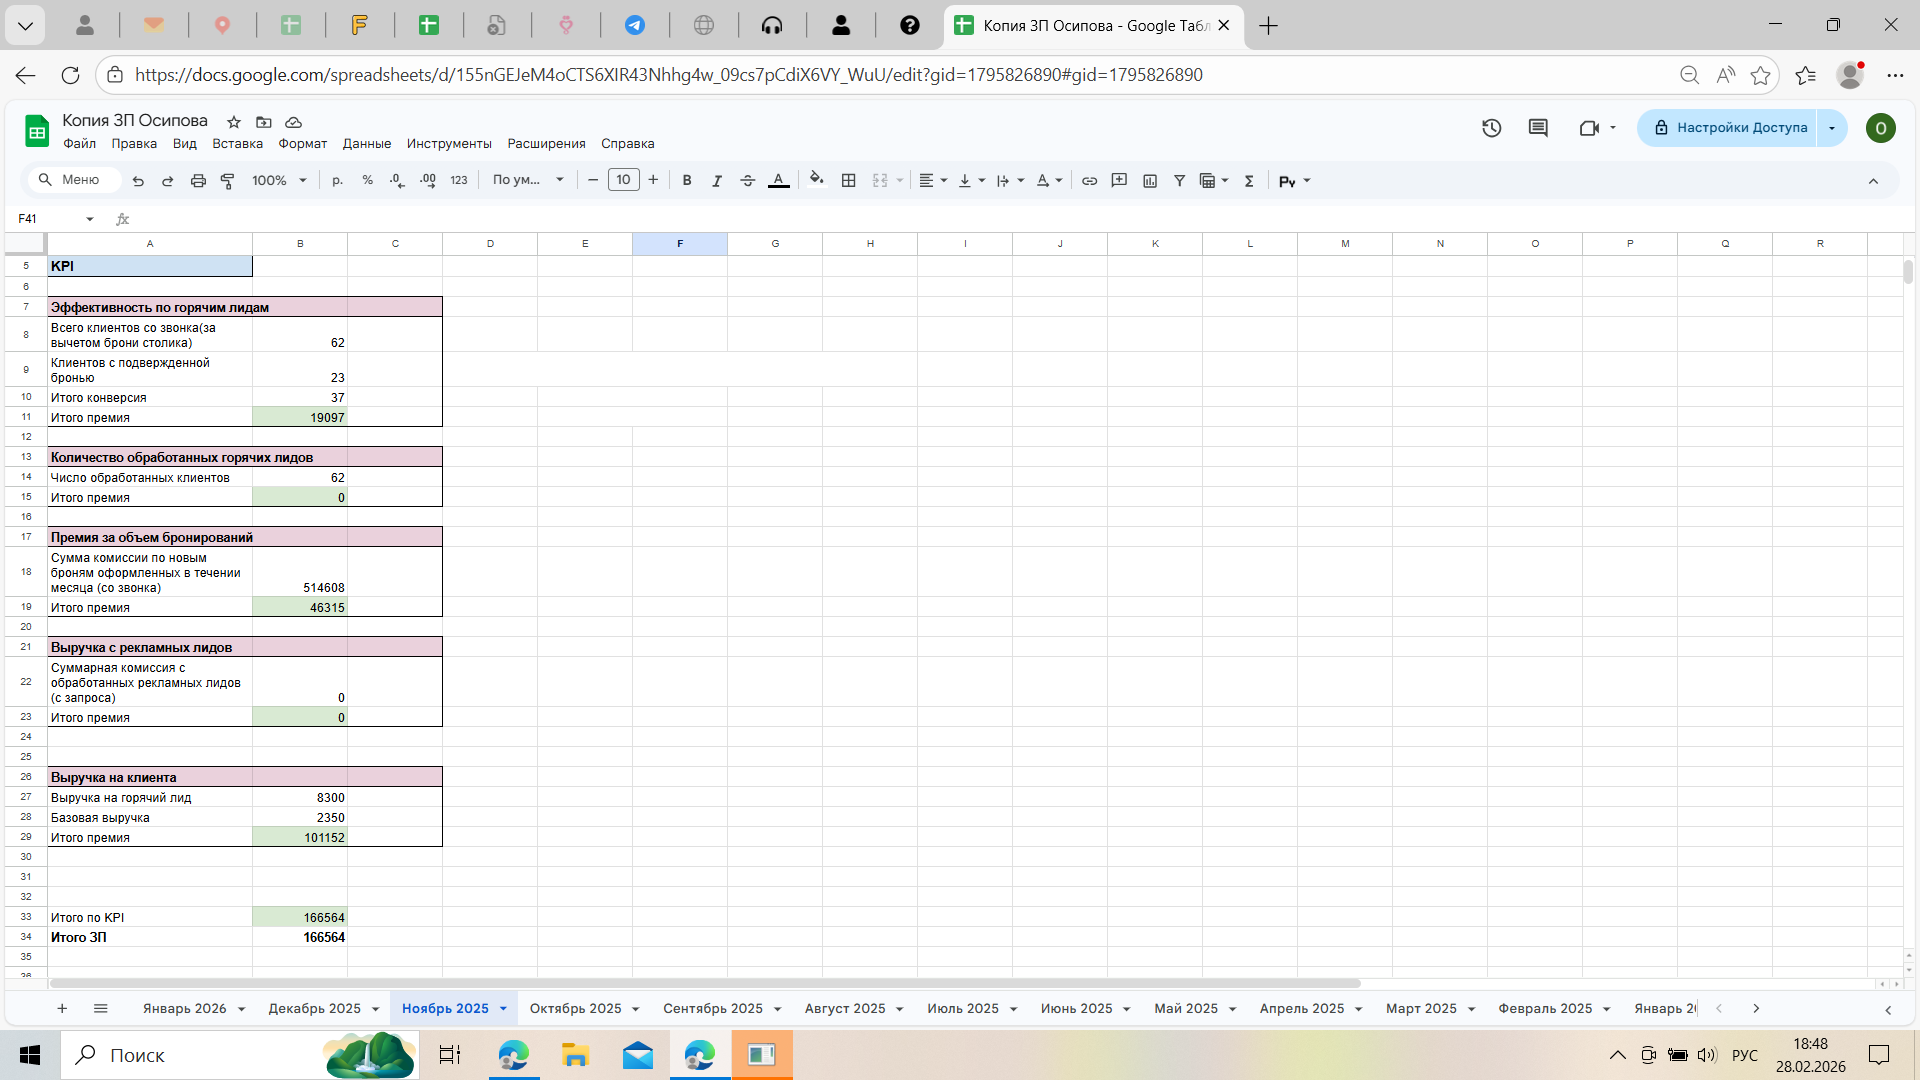Switch to the Октябрь 2025 sheet tab
Viewport: 1920px width, 1080px height.
[575, 1009]
